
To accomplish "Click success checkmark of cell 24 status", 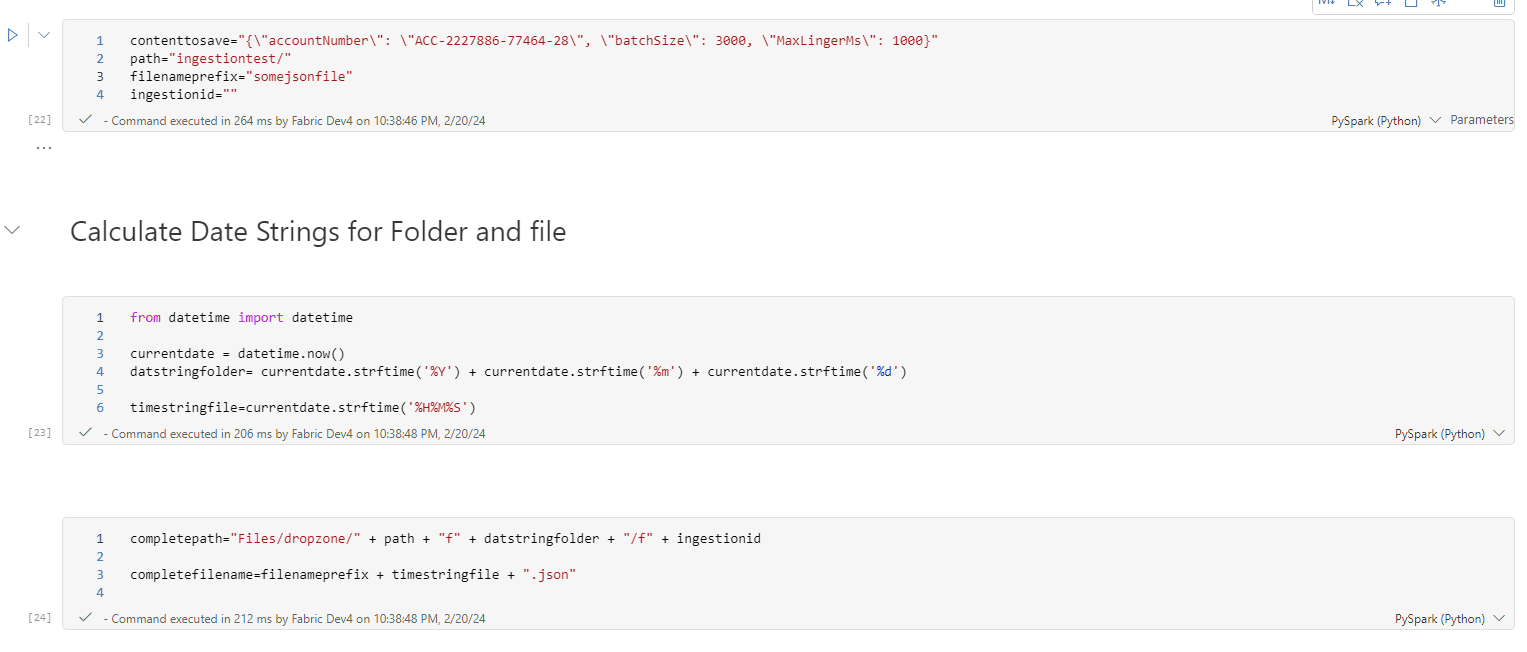I will click(85, 618).
